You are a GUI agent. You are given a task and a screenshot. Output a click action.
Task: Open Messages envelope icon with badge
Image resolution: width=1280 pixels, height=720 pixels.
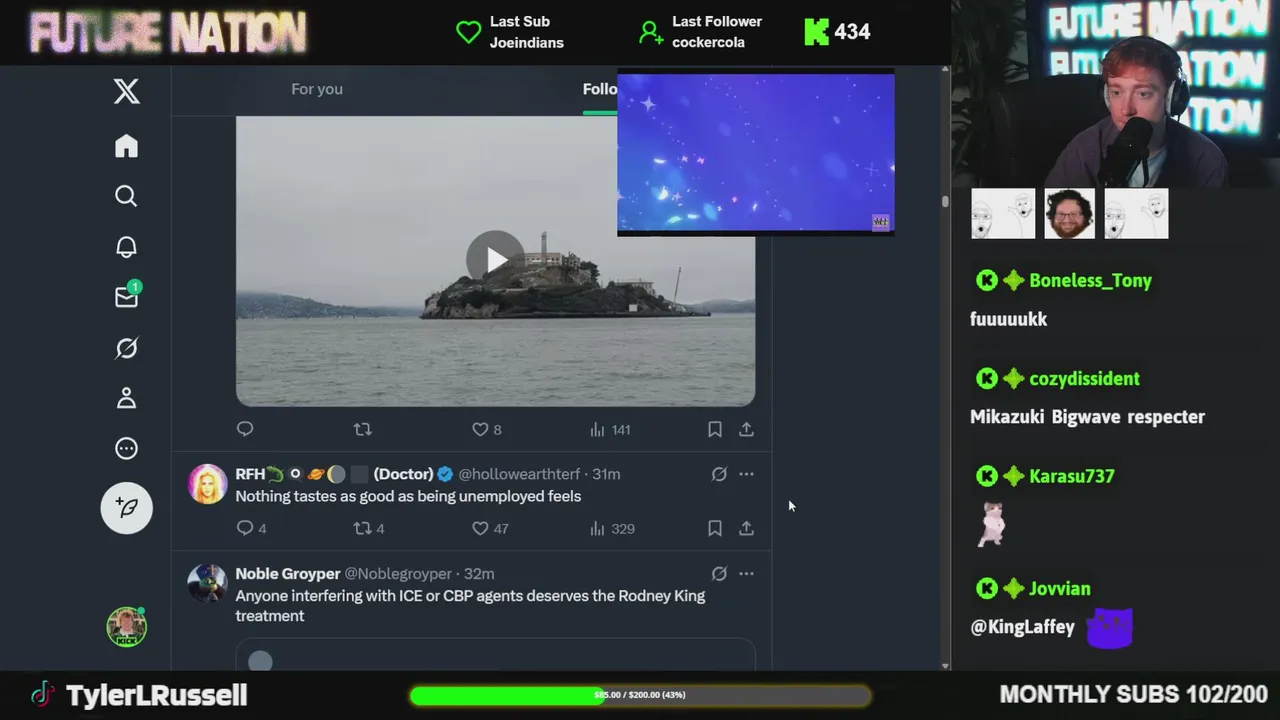[x=127, y=296]
